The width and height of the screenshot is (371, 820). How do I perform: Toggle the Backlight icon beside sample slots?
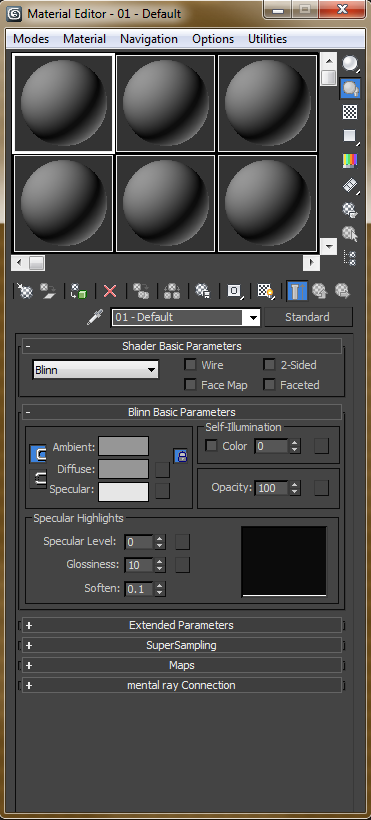pos(350,88)
